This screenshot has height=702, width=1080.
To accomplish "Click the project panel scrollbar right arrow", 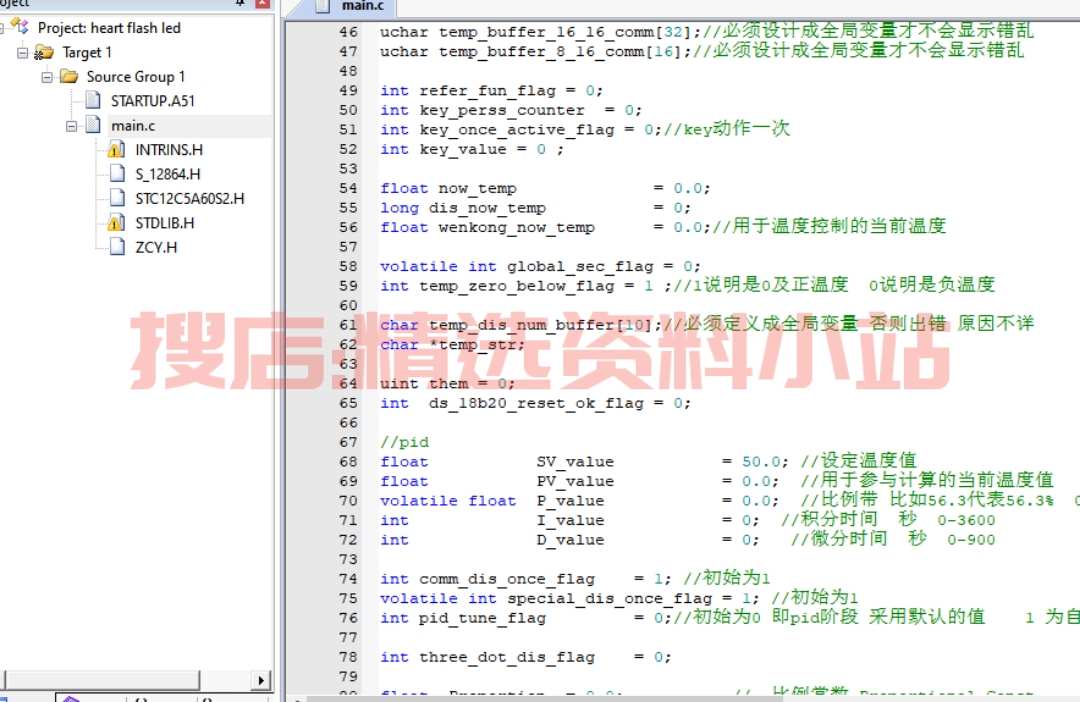I will pyautogui.click(x=261, y=681).
